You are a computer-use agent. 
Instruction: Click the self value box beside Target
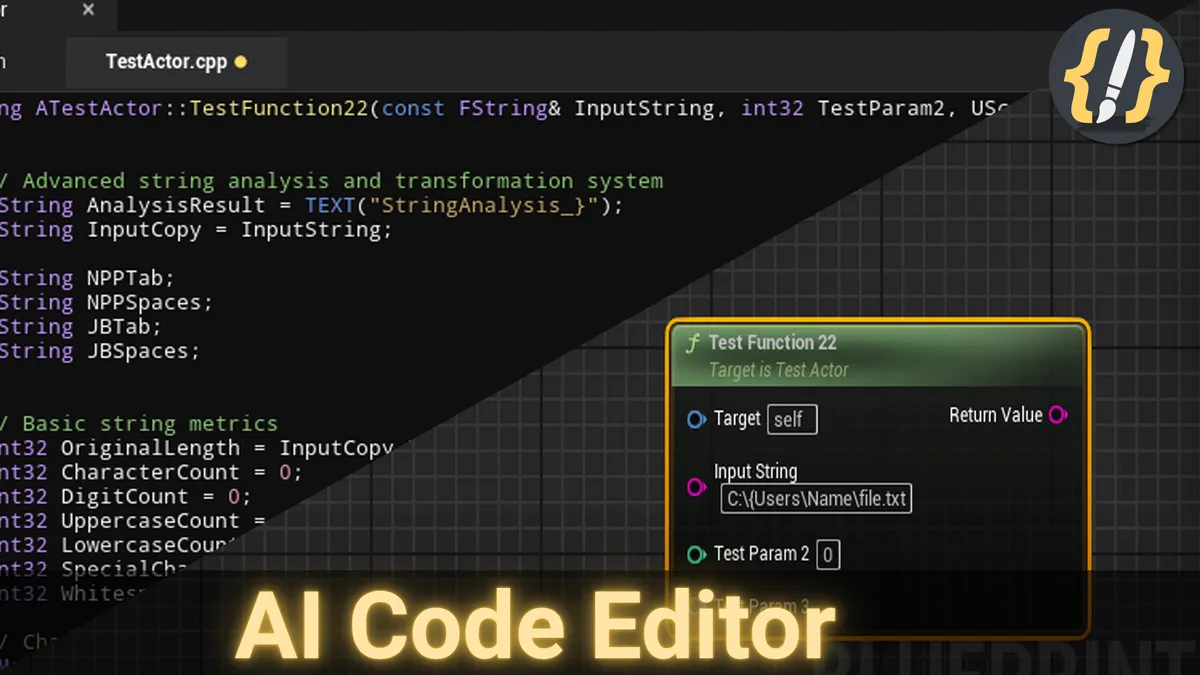[792, 420]
